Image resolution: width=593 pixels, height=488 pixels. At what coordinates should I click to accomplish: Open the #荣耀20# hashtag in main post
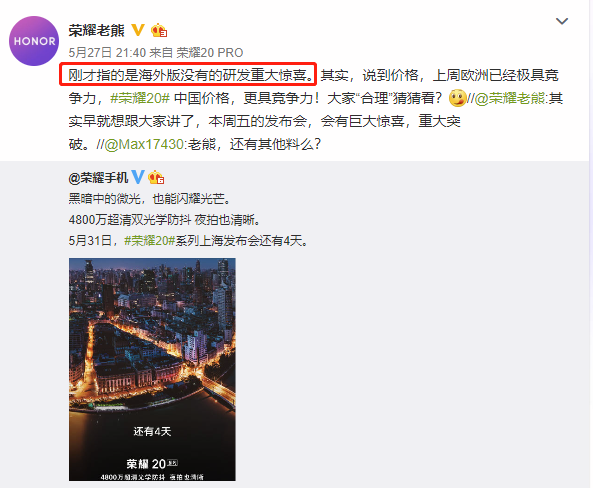point(140,98)
